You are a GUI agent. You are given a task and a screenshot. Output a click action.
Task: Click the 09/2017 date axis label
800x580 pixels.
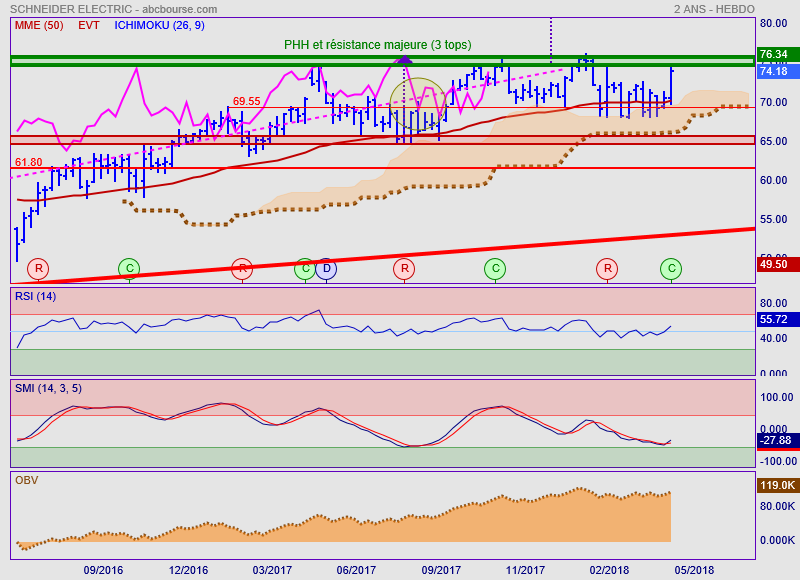click(x=441, y=570)
